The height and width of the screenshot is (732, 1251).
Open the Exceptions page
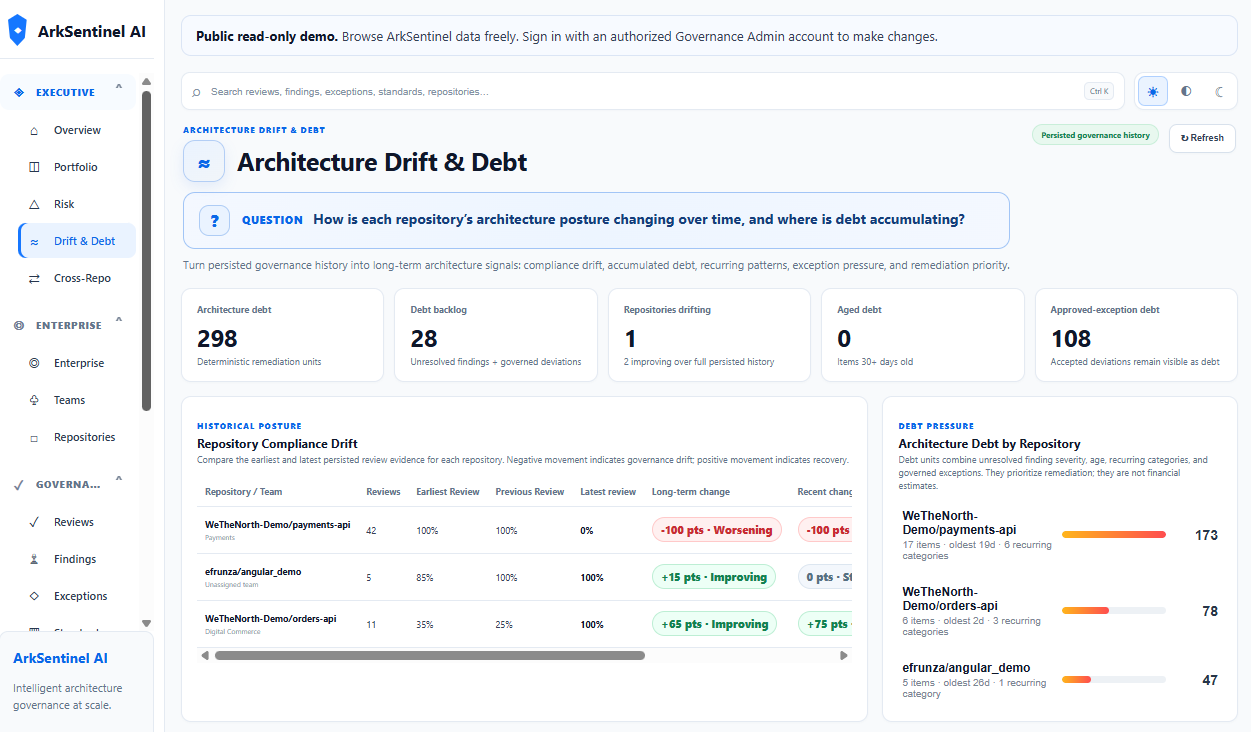coord(77,596)
